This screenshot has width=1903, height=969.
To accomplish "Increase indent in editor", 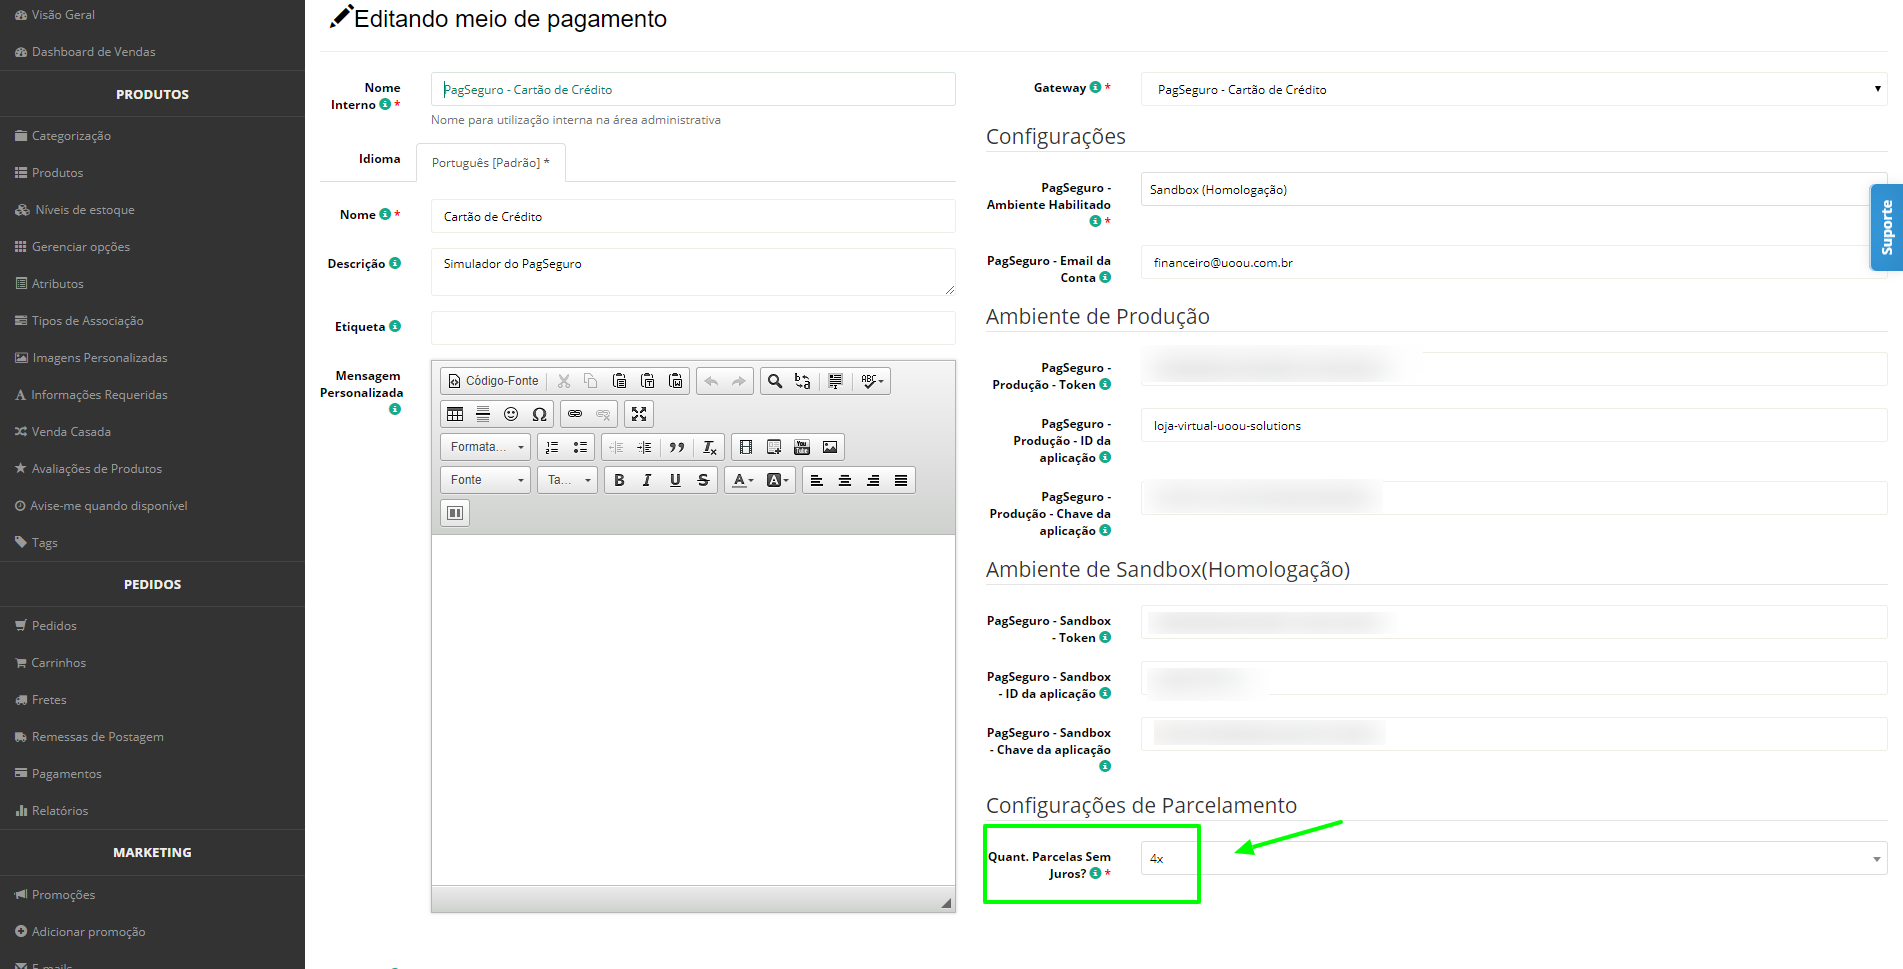I will point(644,447).
